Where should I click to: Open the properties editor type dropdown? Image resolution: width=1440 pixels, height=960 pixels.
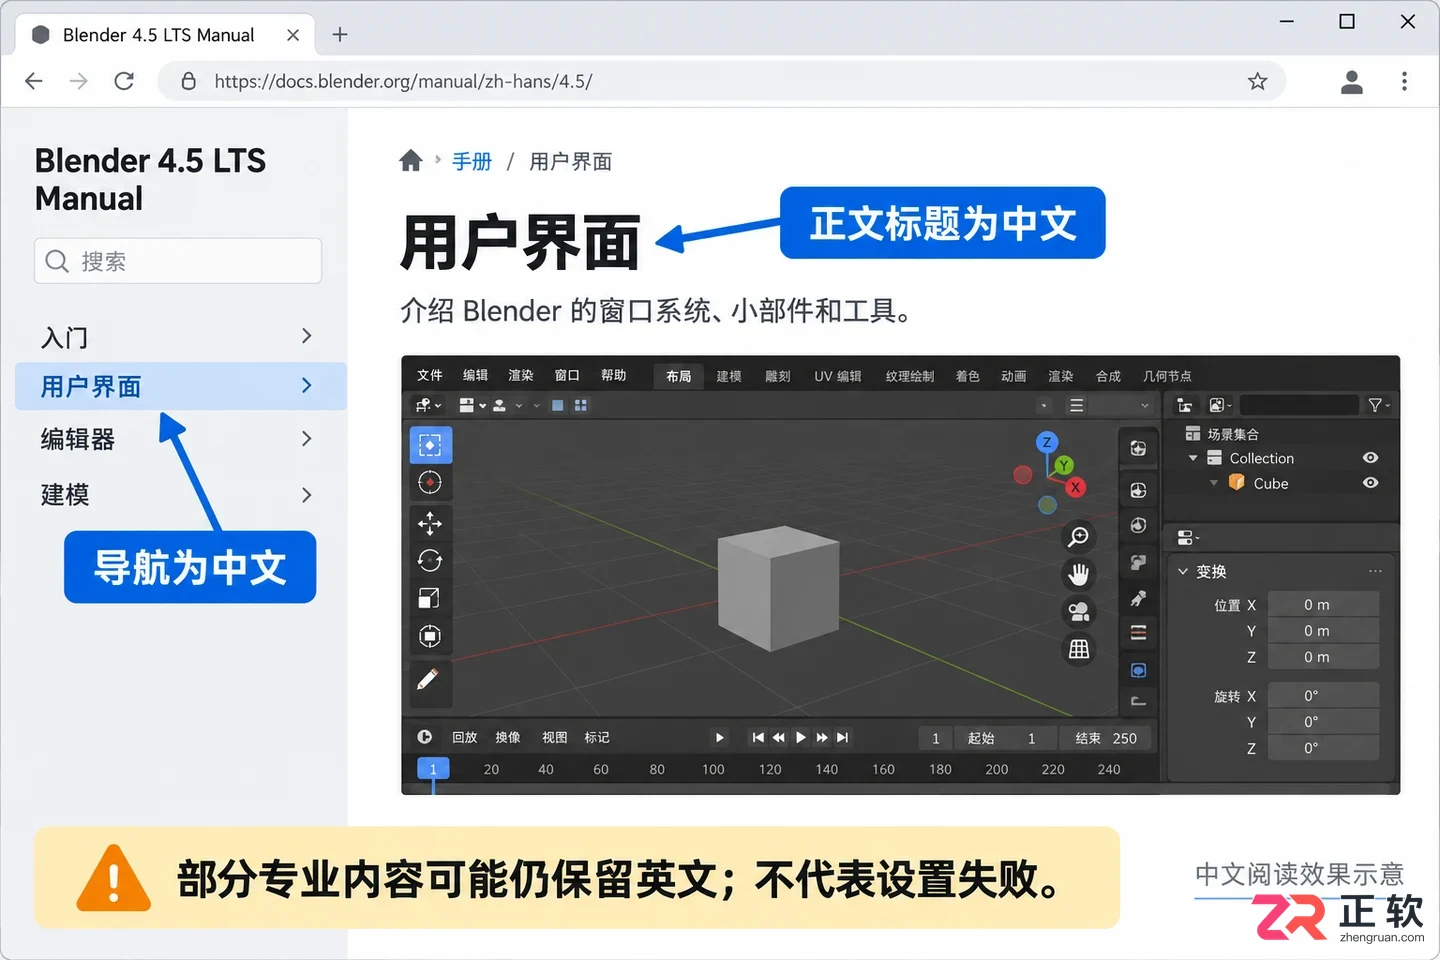[x=1188, y=538]
